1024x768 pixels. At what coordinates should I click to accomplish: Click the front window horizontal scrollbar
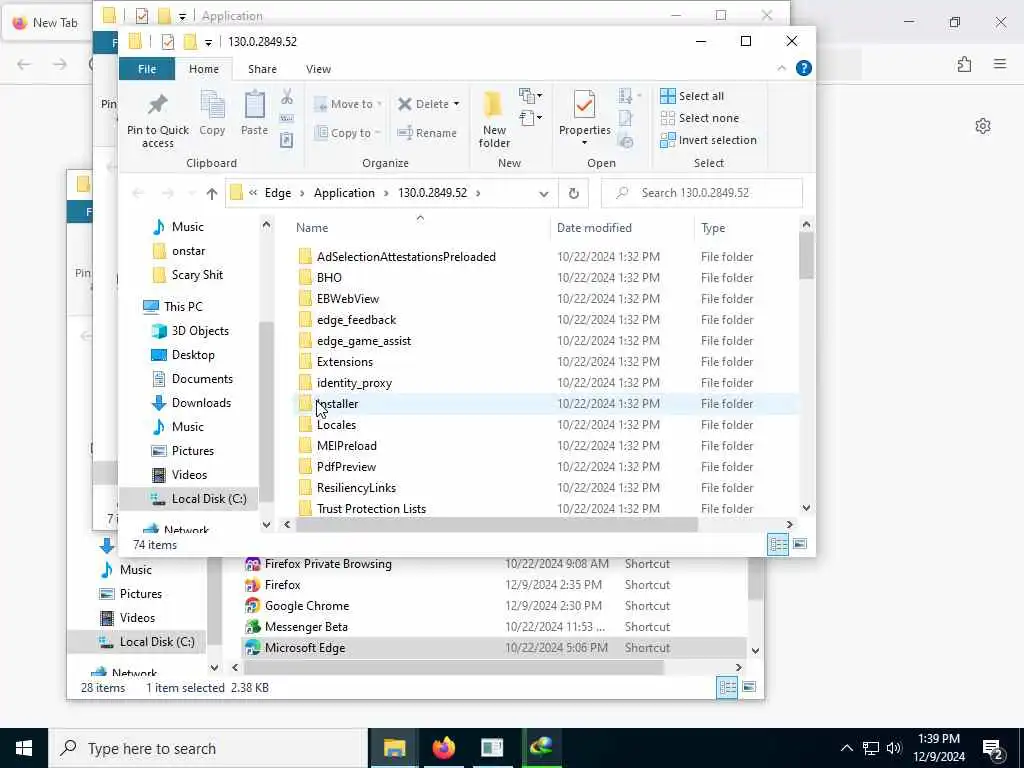click(x=496, y=524)
